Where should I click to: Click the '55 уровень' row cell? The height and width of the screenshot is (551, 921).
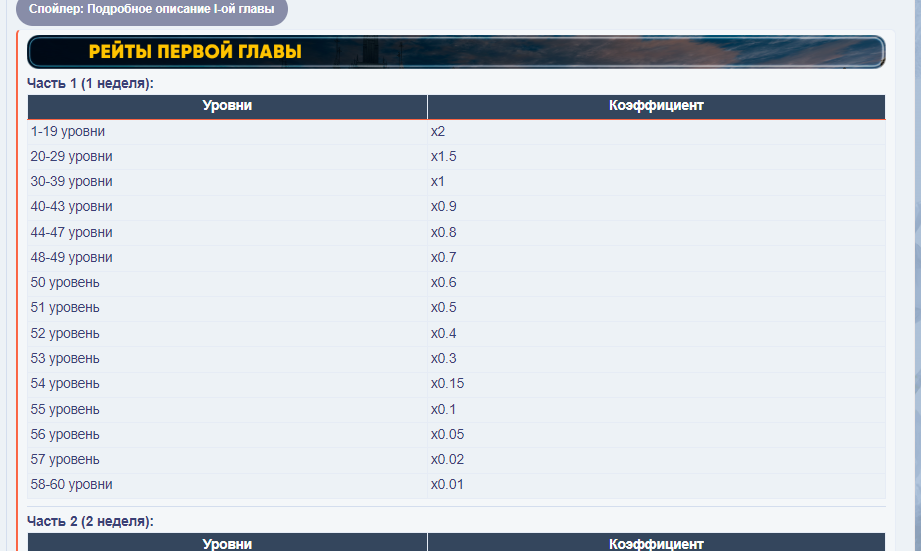tap(65, 409)
